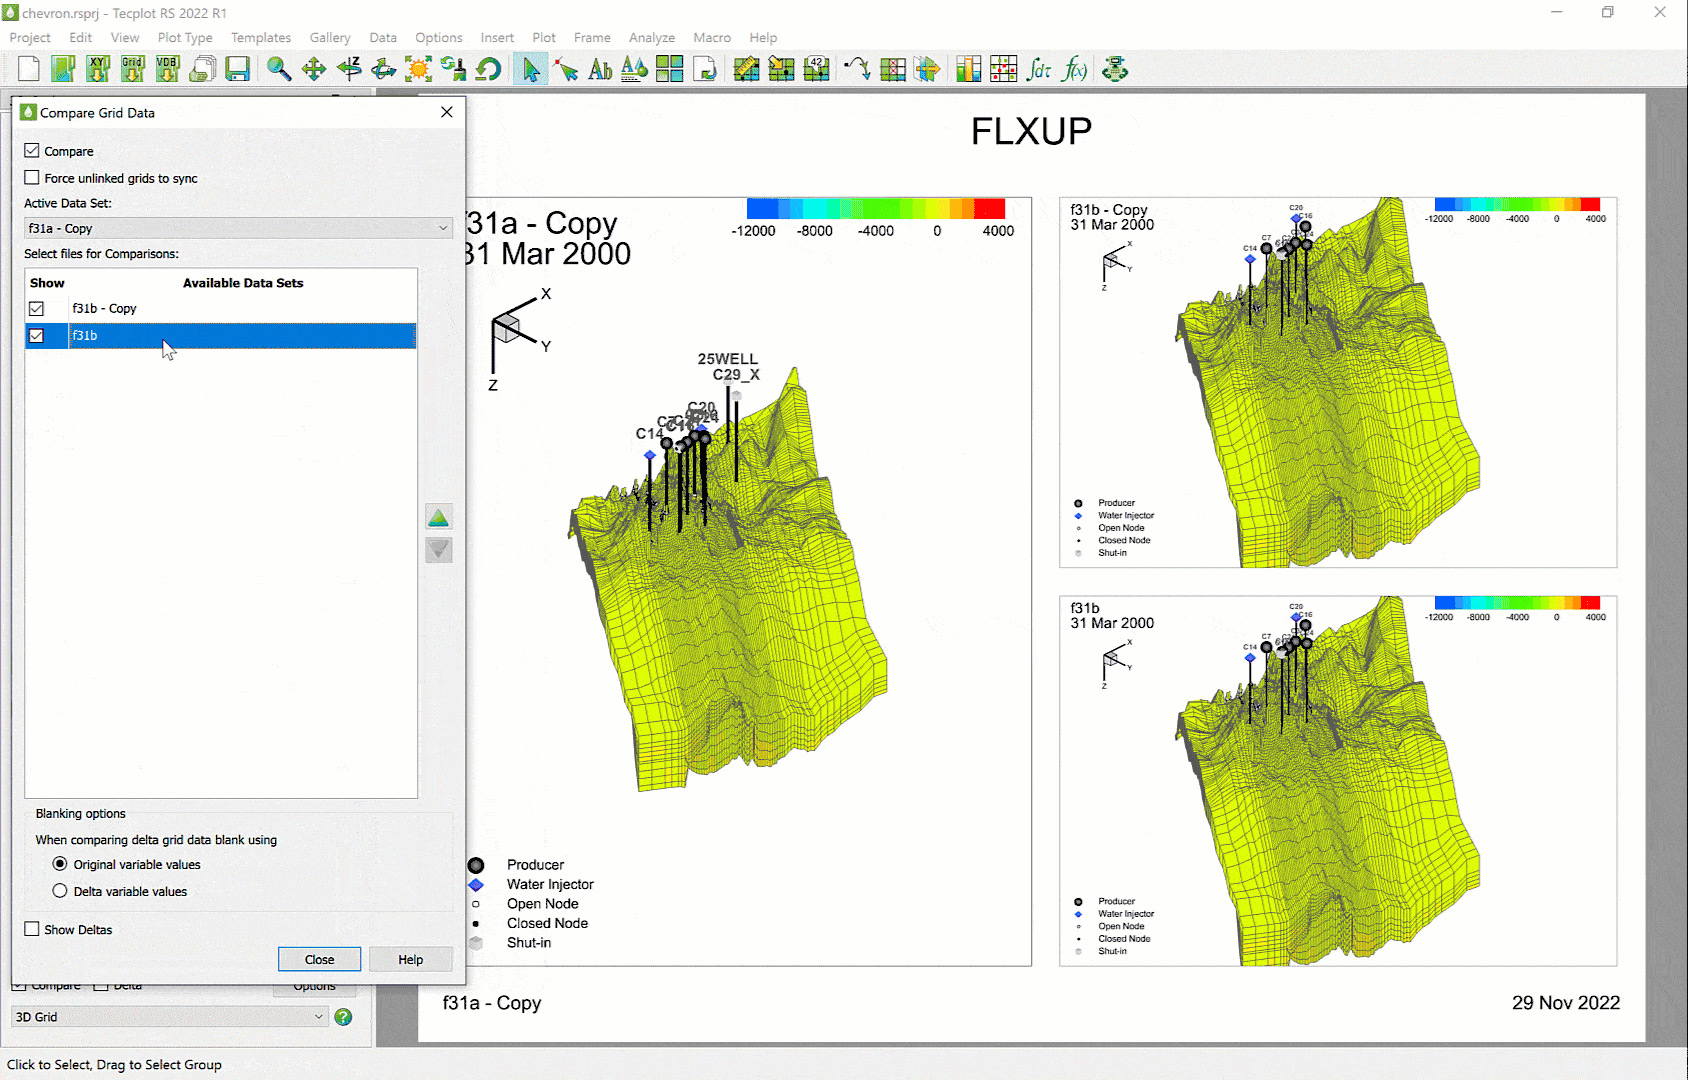Click the probe cell arrow grid icon
This screenshot has width=1688, height=1080.
(x=781, y=69)
